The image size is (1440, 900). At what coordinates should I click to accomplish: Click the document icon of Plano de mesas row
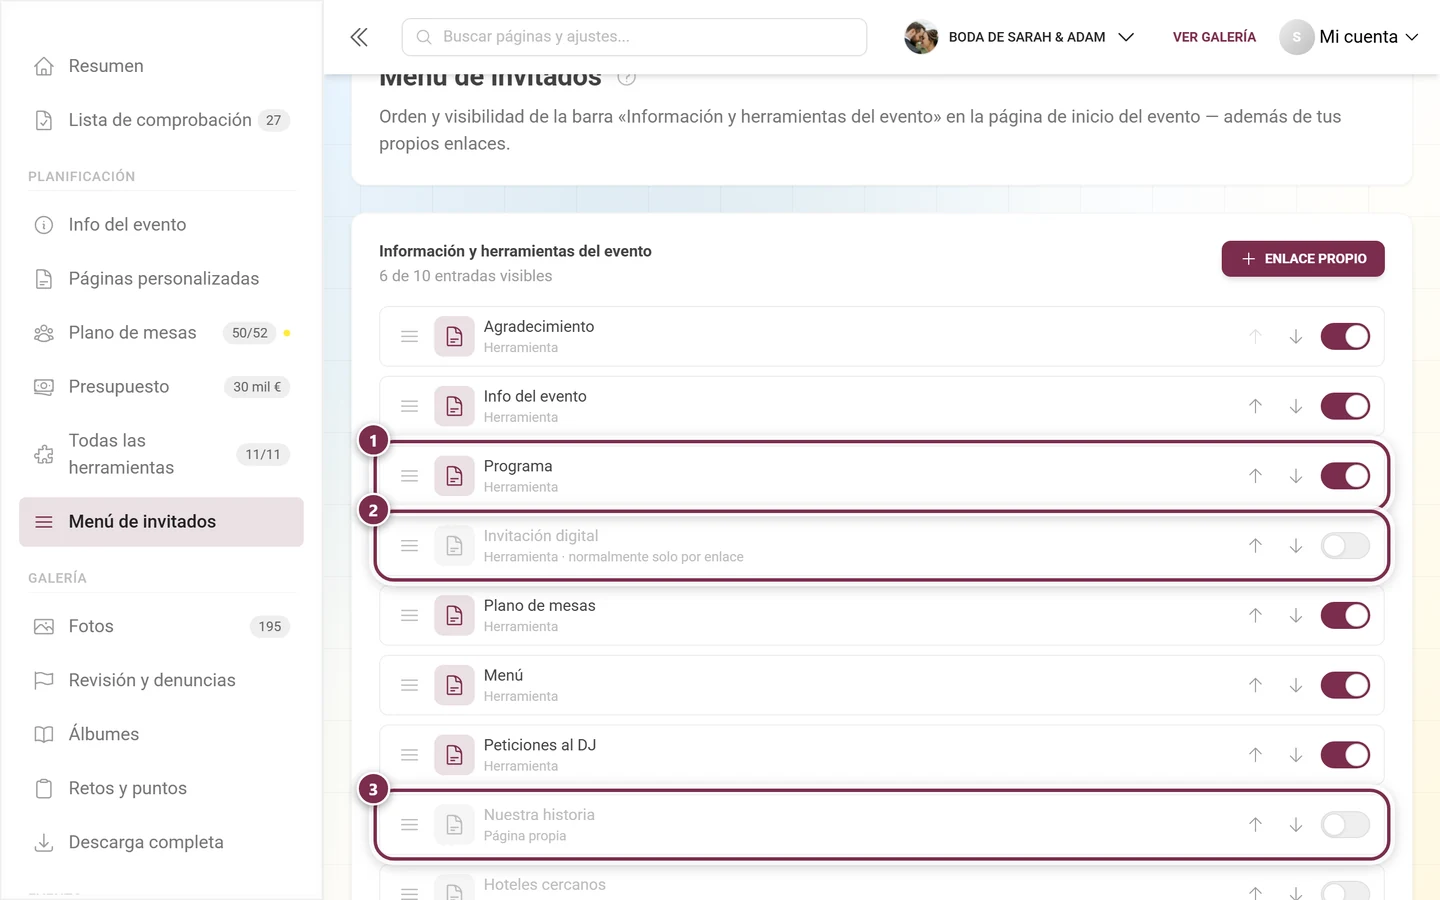tap(454, 616)
